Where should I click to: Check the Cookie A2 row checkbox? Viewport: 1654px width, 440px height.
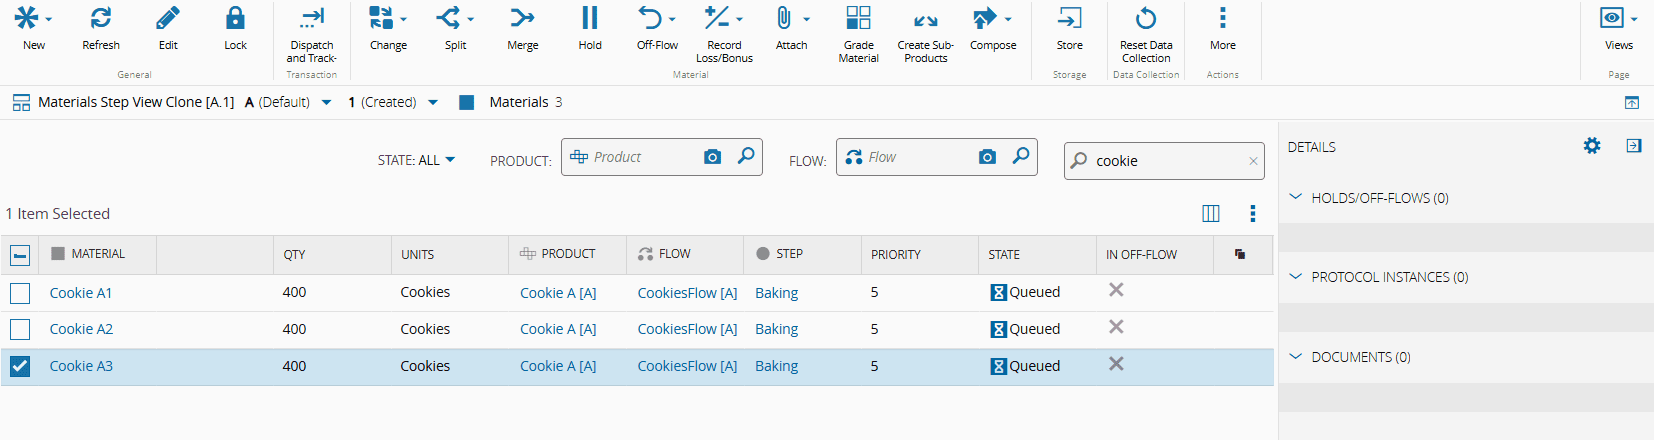point(20,329)
